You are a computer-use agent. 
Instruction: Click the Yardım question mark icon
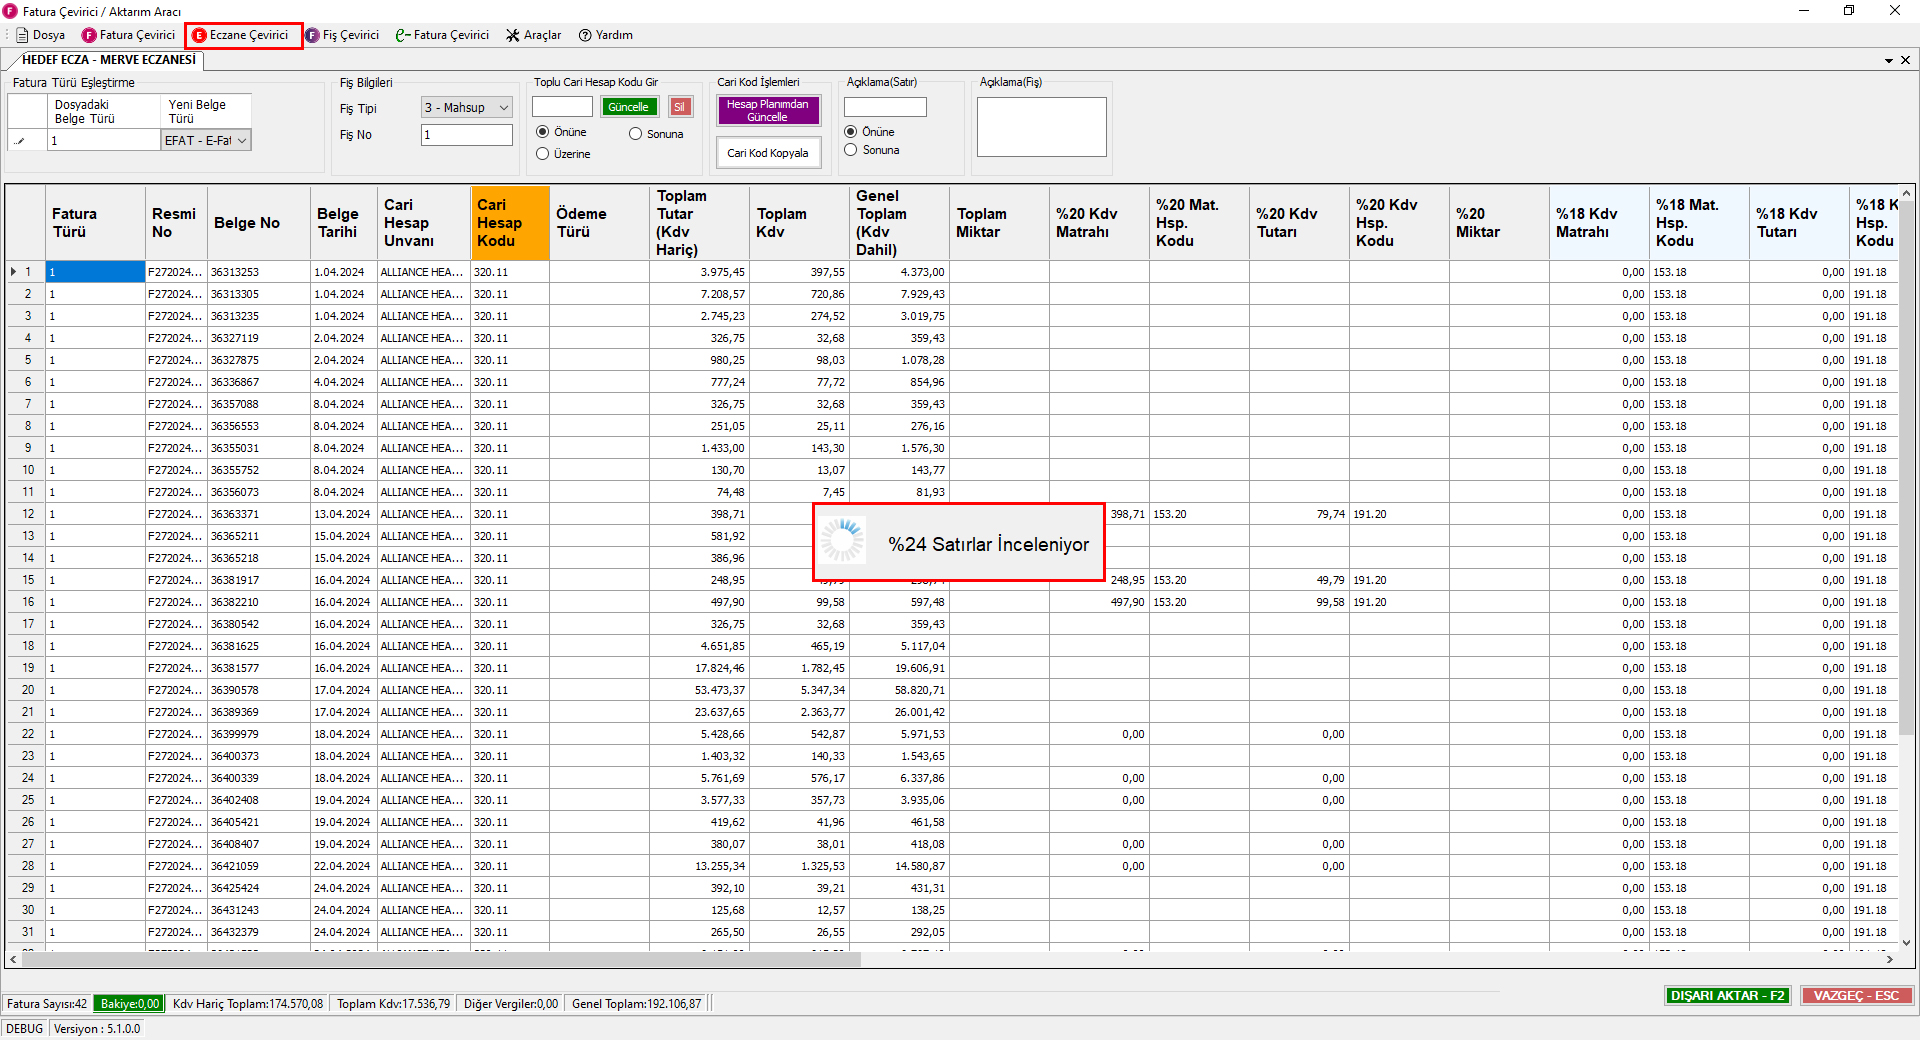[585, 35]
